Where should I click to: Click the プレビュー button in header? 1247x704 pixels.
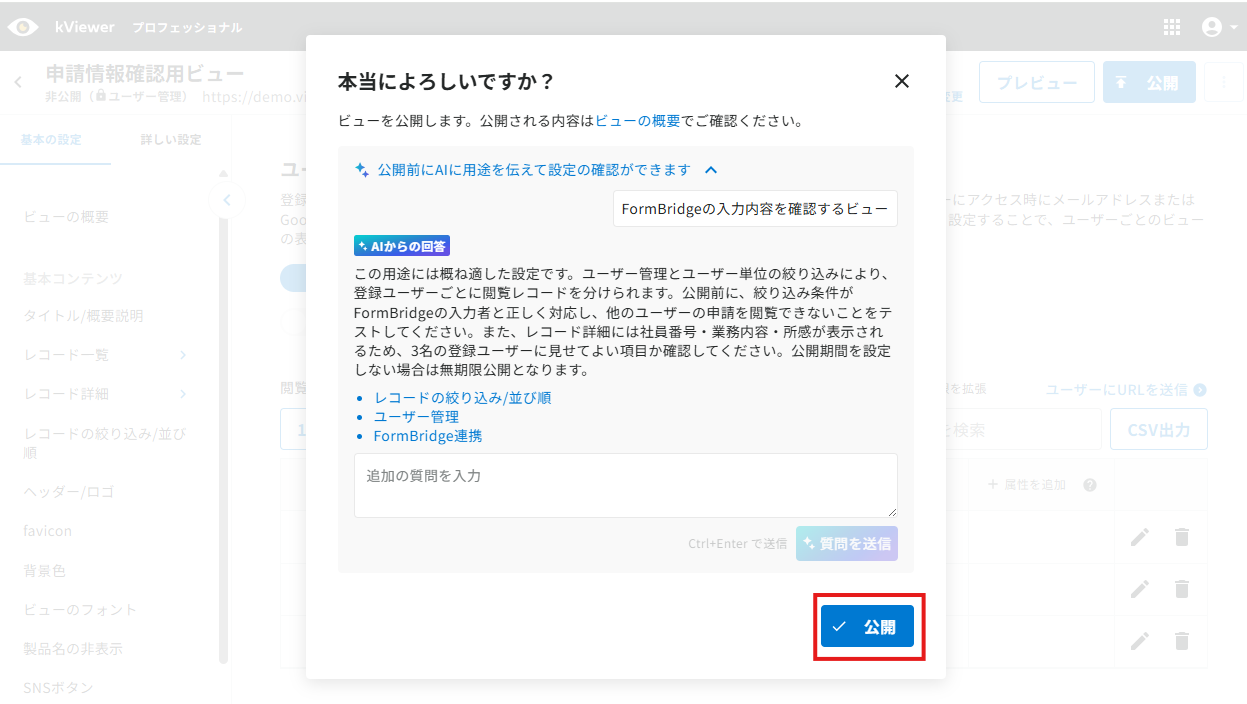[1037, 83]
